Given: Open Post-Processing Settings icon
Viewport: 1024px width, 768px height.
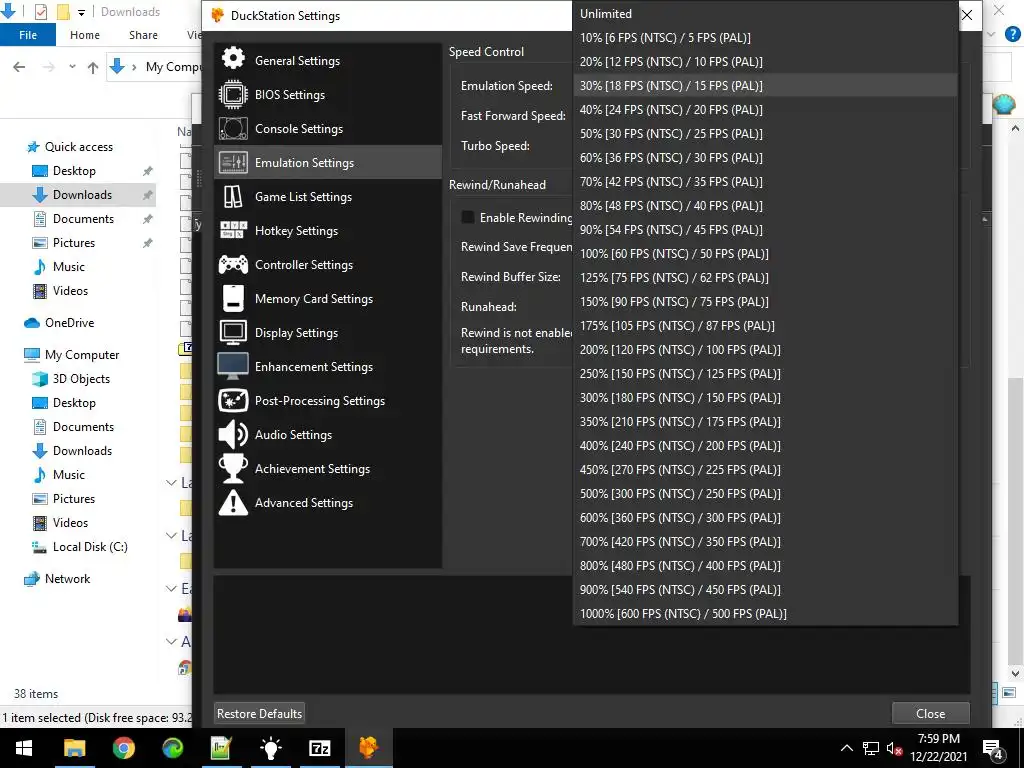Looking at the screenshot, I should (x=233, y=400).
